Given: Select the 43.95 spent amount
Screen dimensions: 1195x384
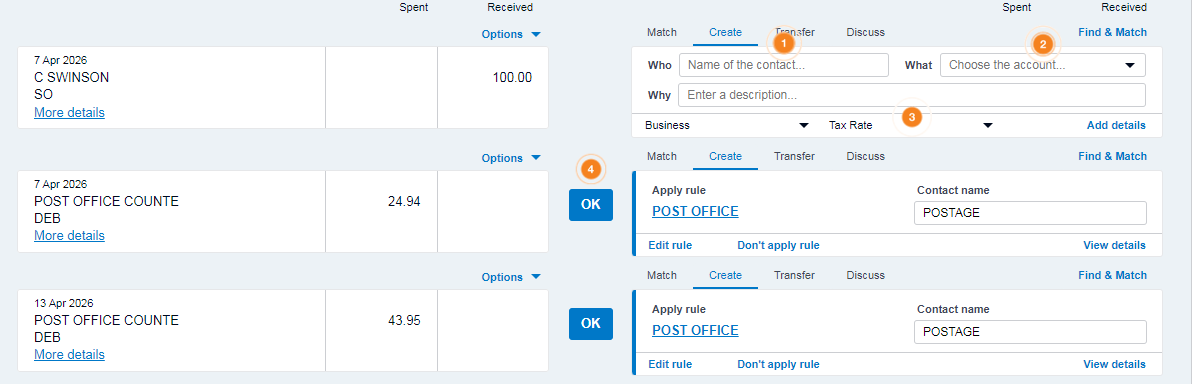Looking at the screenshot, I should (x=404, y=321).
